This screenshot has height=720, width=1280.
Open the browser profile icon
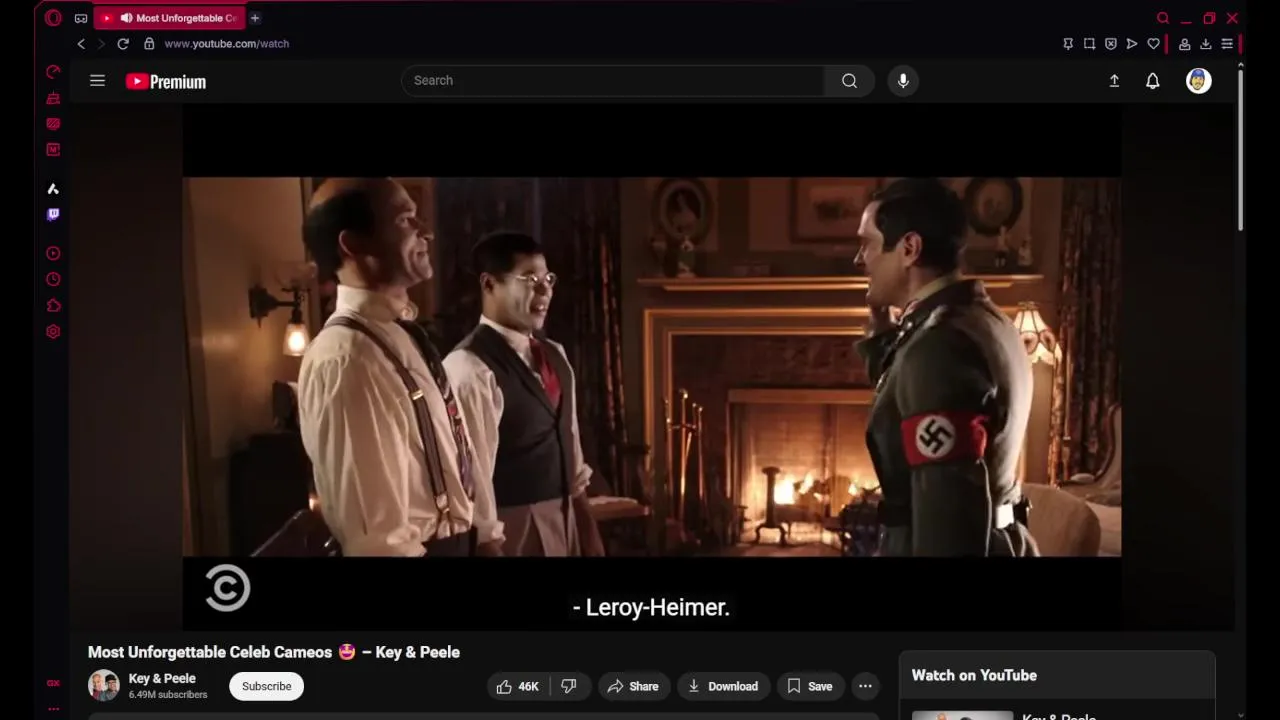coord(1184,44)
